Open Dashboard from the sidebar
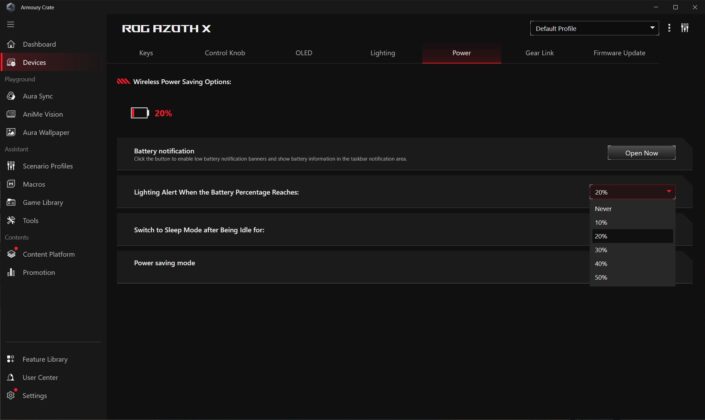 point(39,44)
